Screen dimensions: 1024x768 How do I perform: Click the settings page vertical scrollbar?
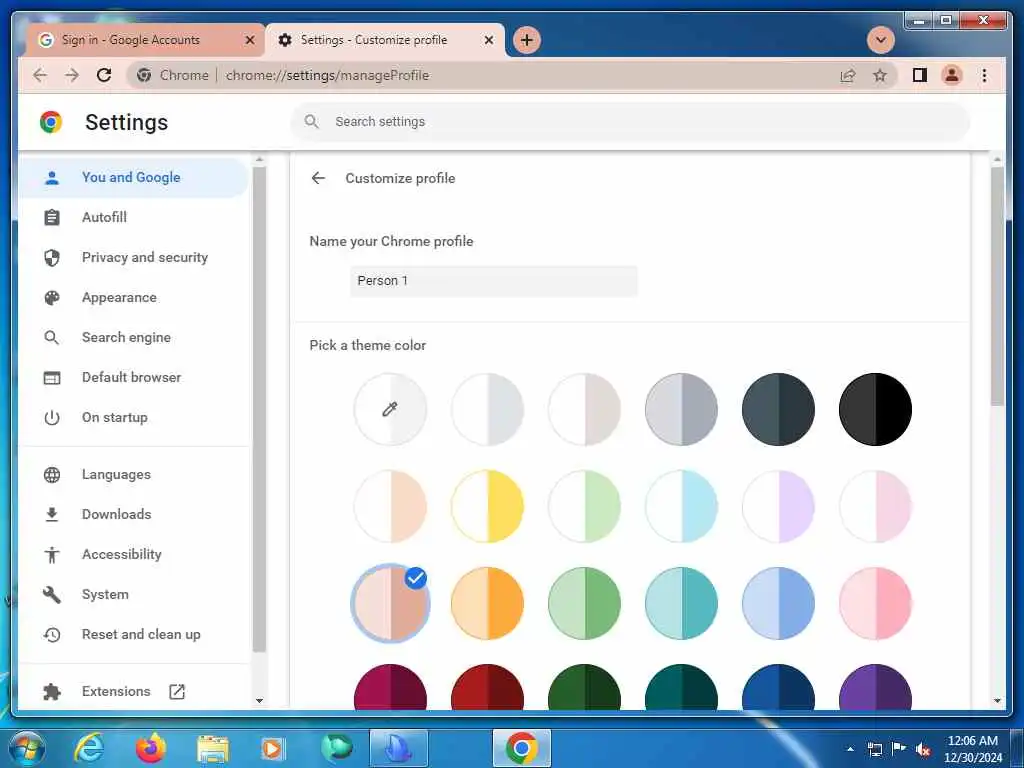(997, 287)
